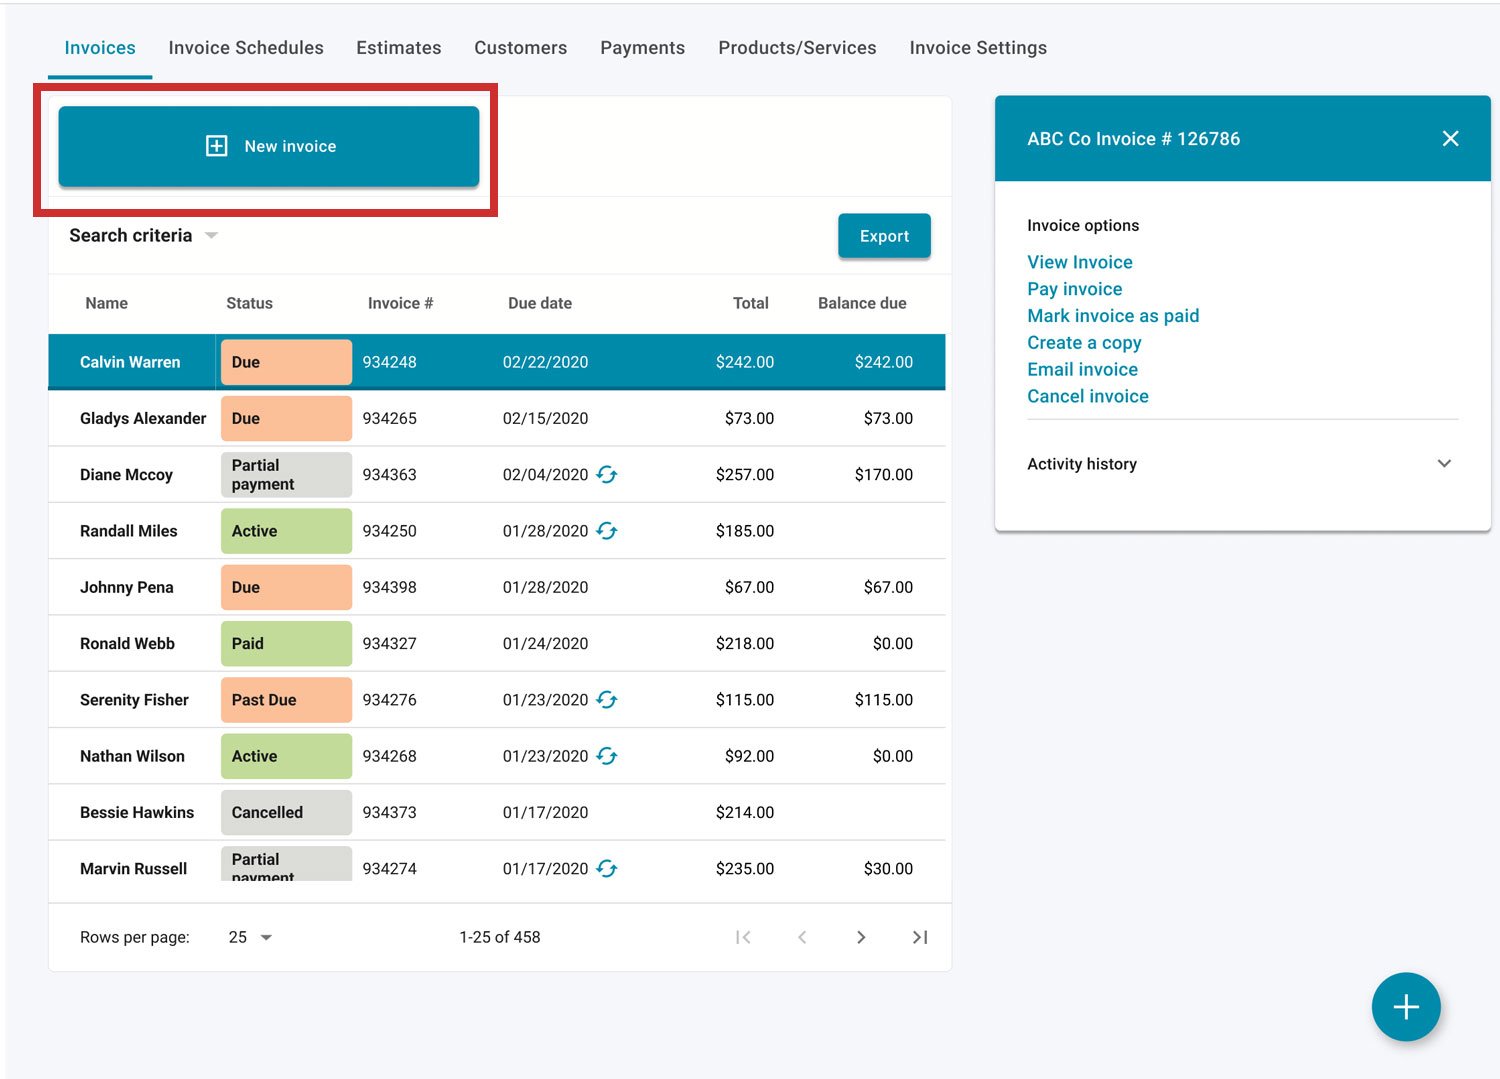The width and height of the screenshot is (1500, 1079).
Task: Click the New invoice button
Action: (268, 146)
